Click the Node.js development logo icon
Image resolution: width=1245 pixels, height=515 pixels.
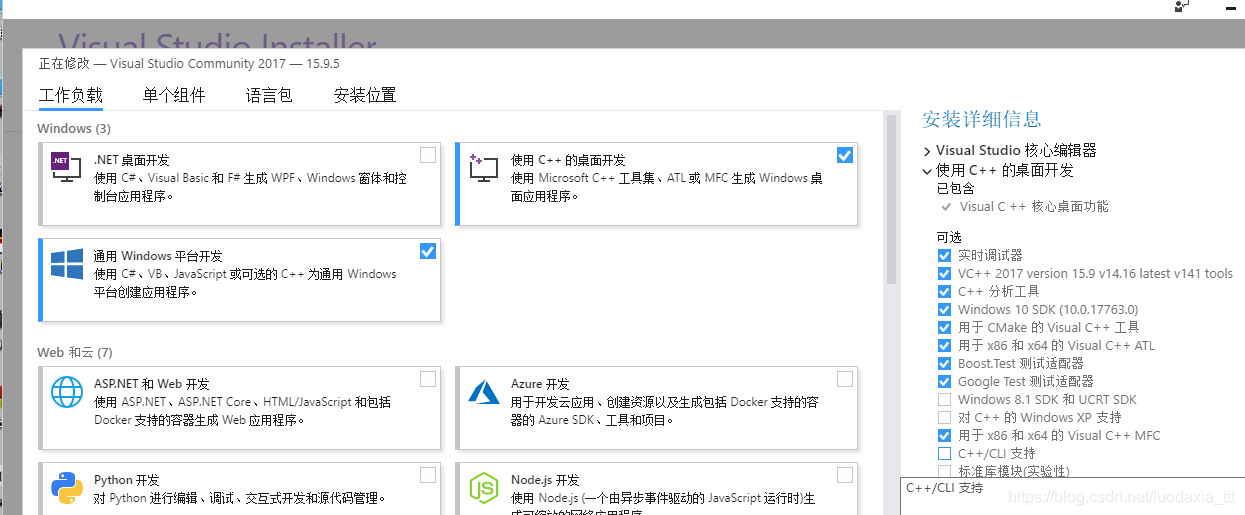pyautogui.click(x=484, y=488)
